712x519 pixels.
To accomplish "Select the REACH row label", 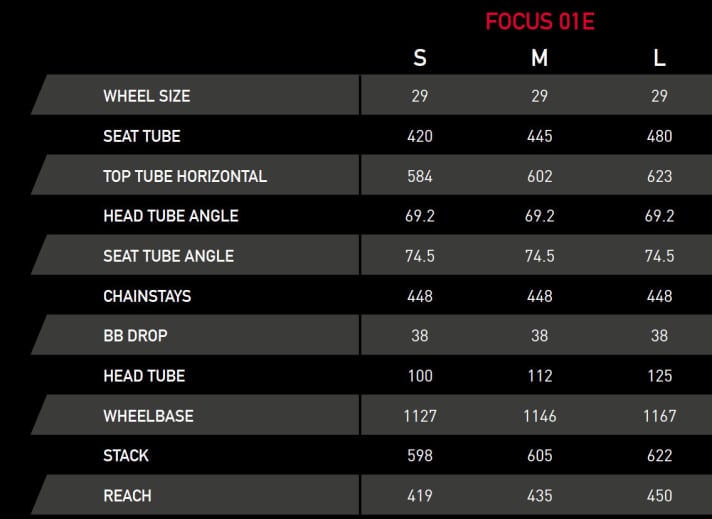I will coord(127,495).
